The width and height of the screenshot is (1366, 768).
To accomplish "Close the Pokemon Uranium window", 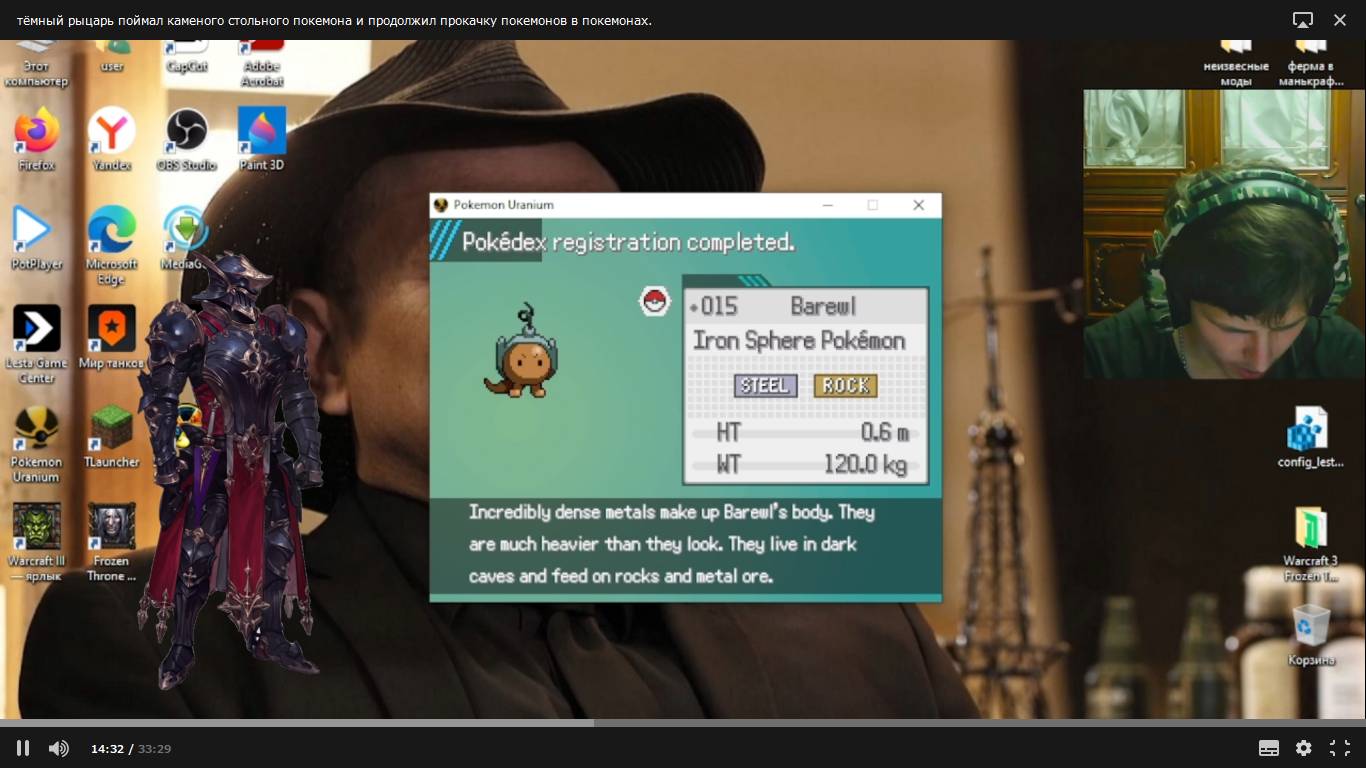I will tap(918, 205).
